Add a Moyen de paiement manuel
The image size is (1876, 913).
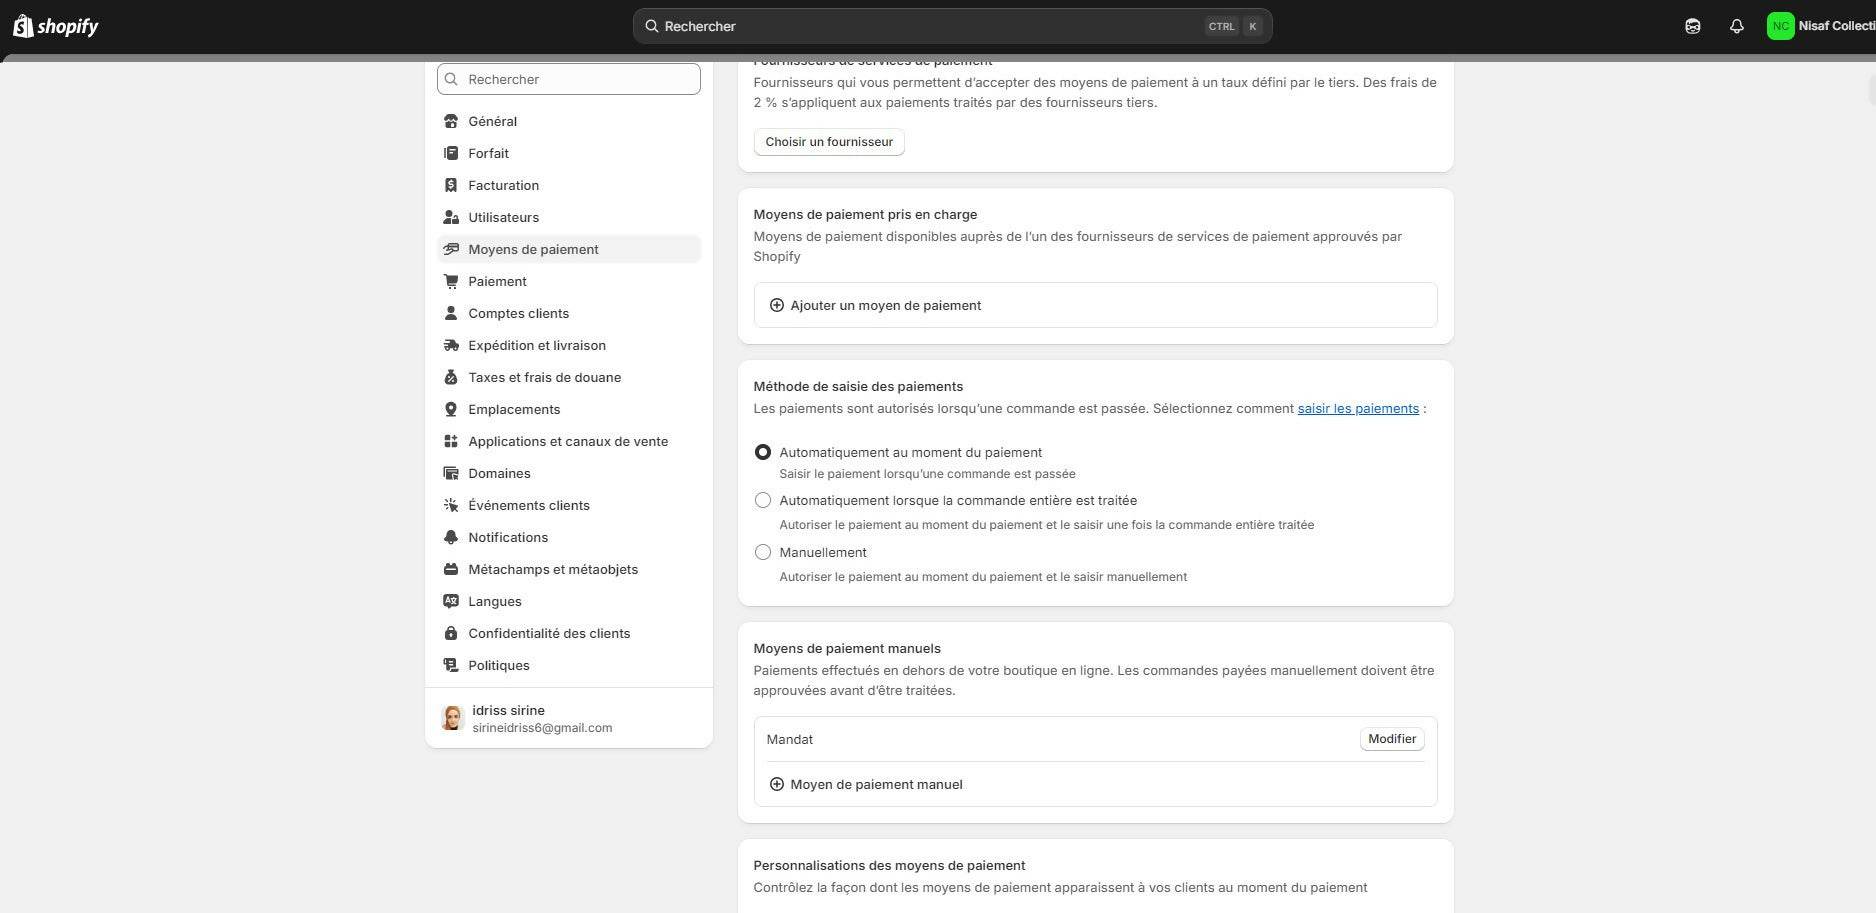click(875, 785)
